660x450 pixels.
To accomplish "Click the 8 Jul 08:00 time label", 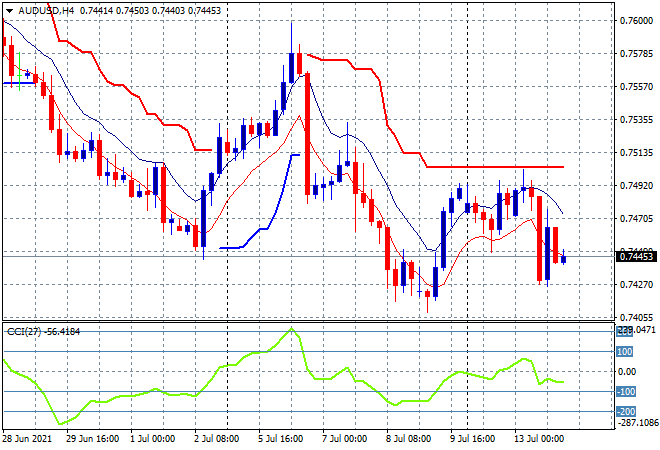I will 407,439.
